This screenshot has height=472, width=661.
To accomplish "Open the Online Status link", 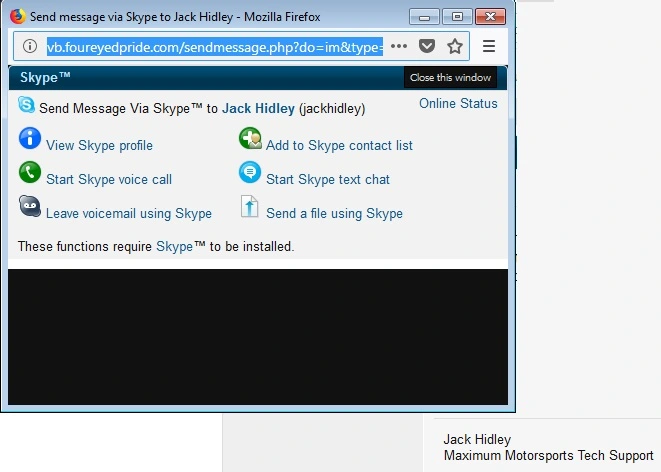I will coord(458,103).
